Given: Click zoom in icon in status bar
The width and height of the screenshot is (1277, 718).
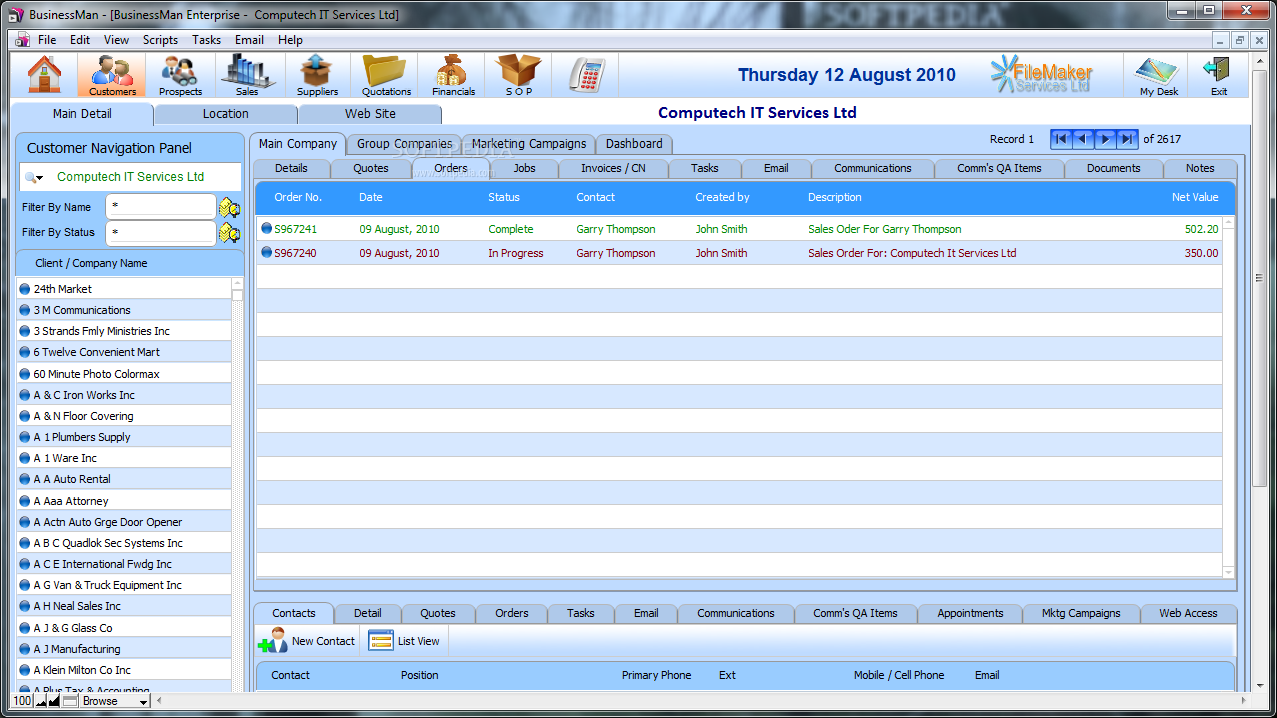Looking at the screenshot, I should click(x=54, y=701).
